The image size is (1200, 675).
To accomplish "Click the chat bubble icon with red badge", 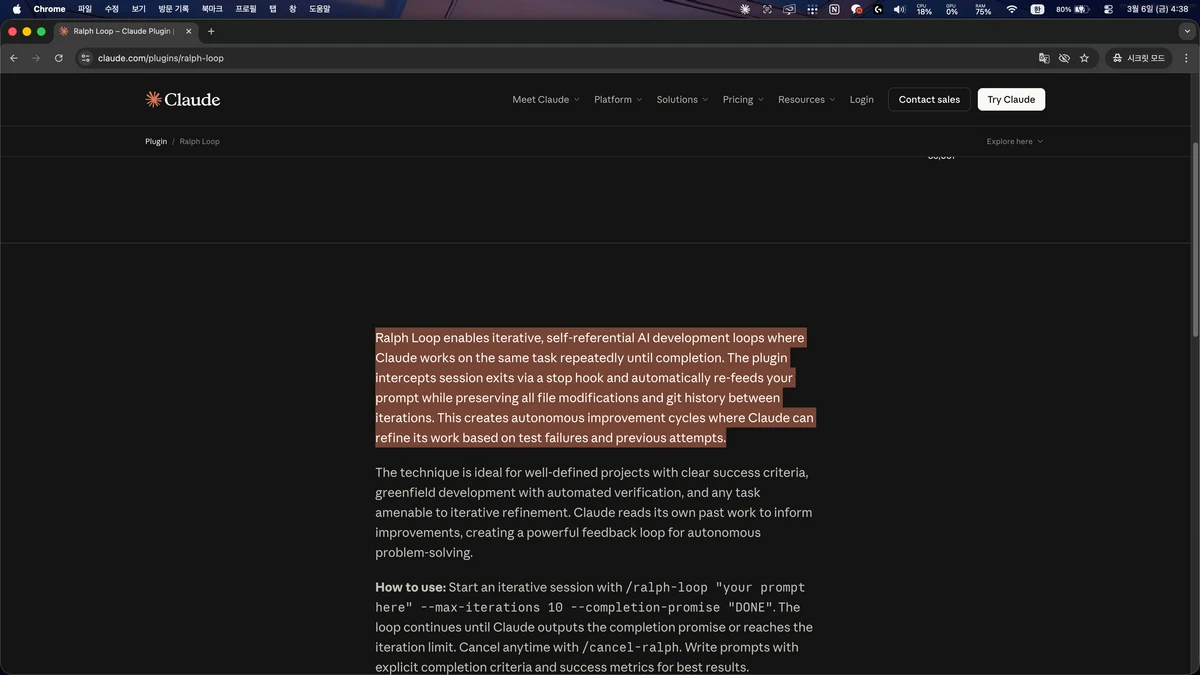I will pyautogui.click(x=857, y=9).
